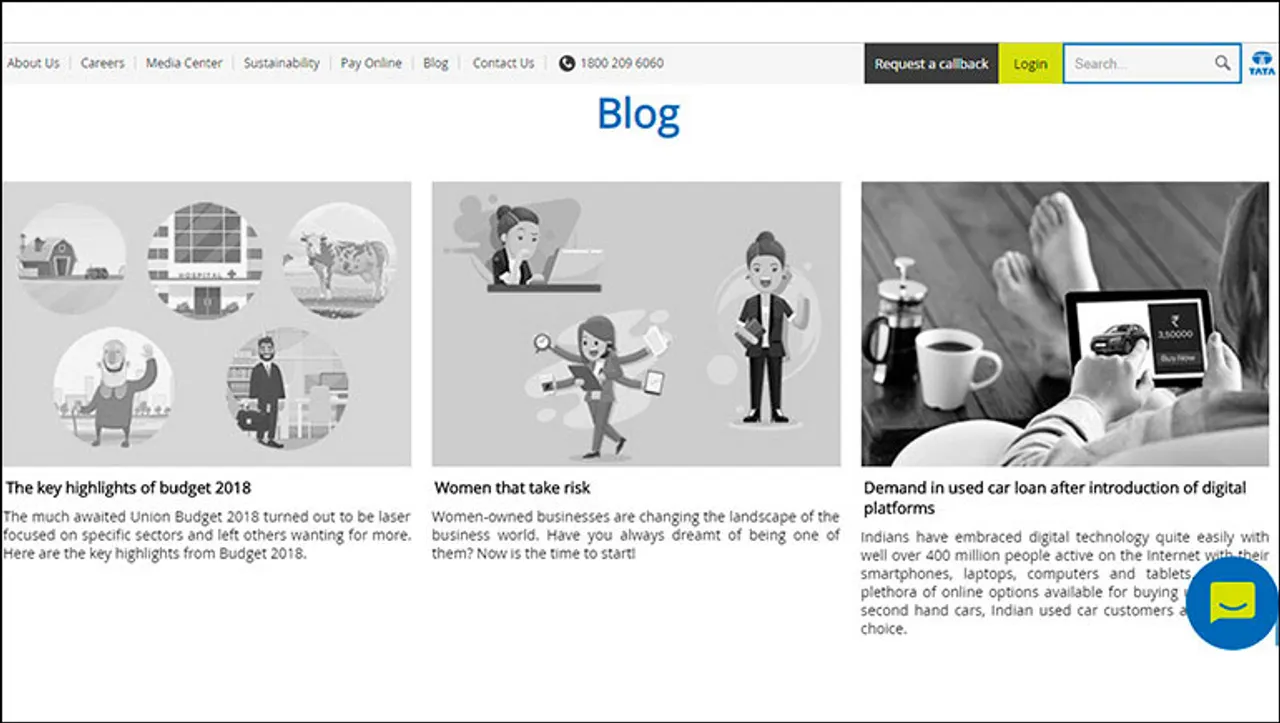Open 'Demand in used car loan' article title
1280x723 pixels.
tap(1055, 497)
